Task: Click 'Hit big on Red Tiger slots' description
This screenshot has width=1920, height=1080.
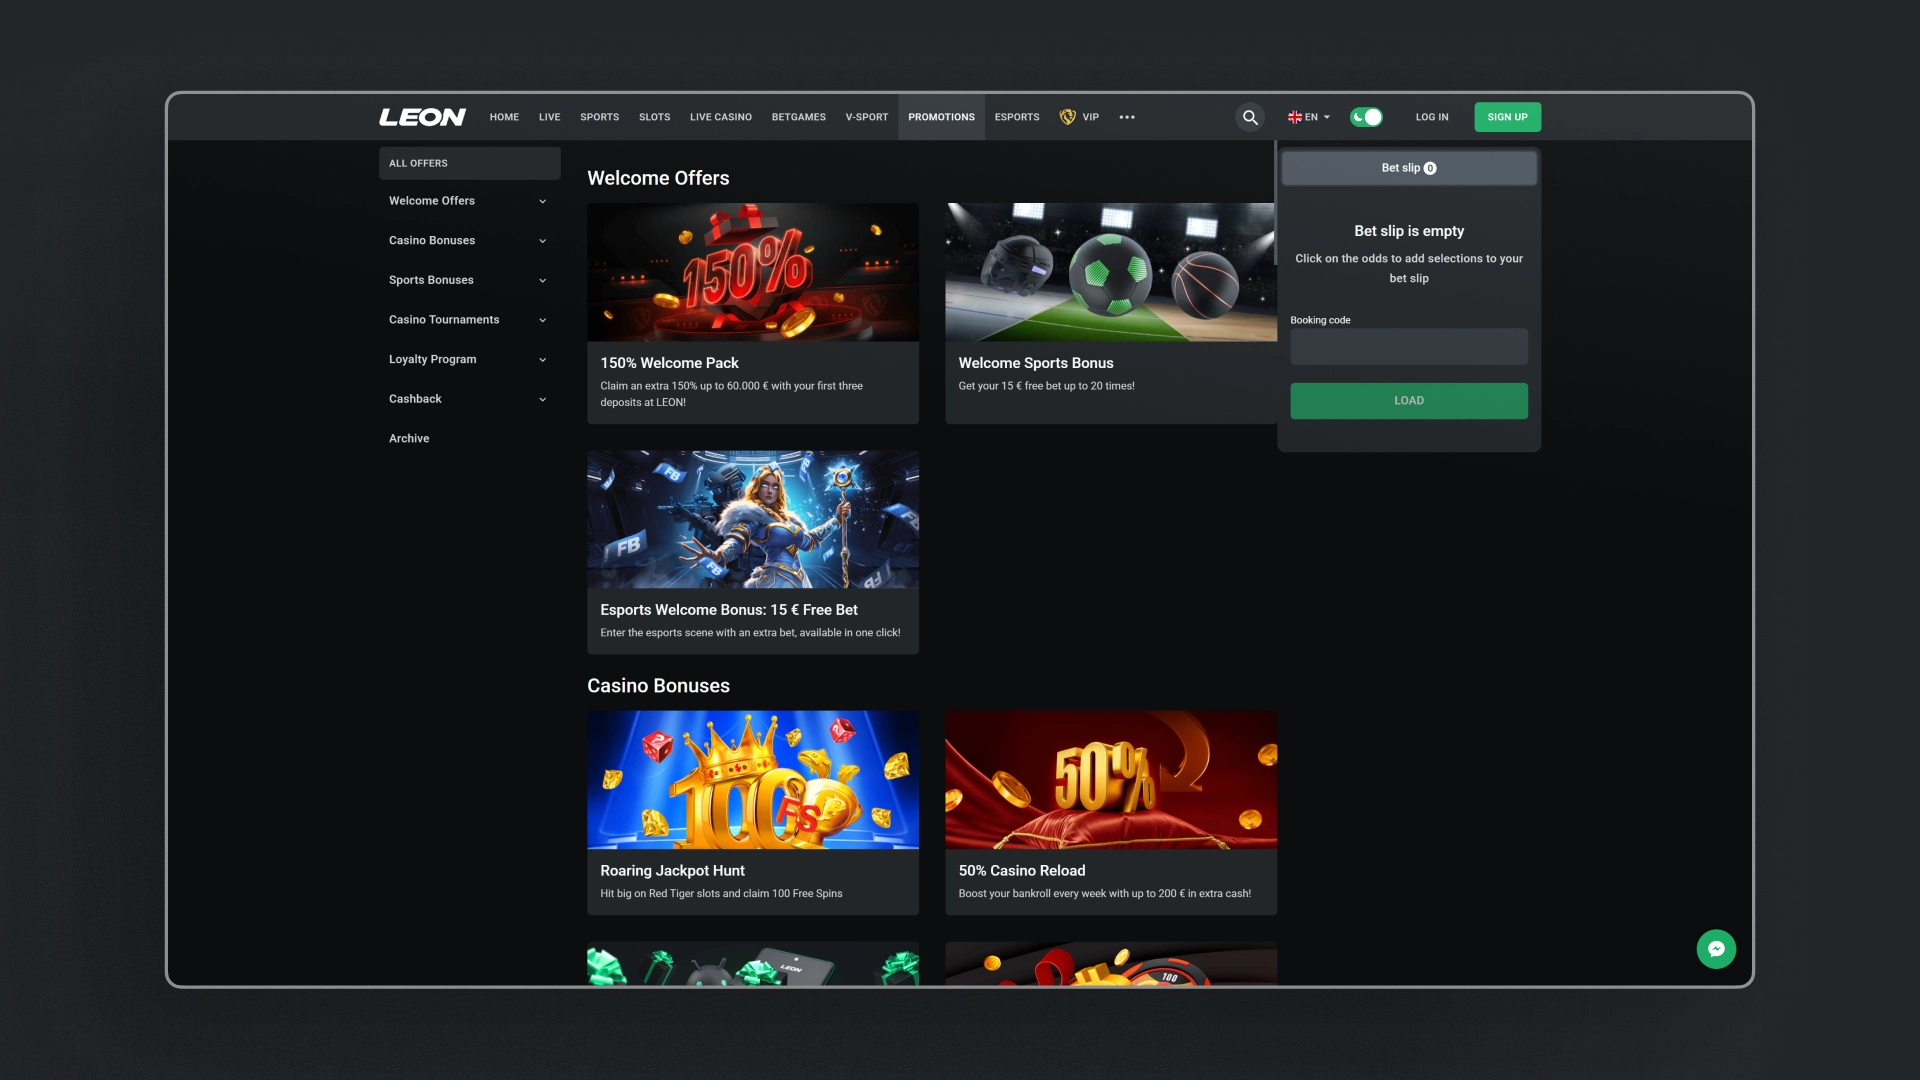Action: 721,894
